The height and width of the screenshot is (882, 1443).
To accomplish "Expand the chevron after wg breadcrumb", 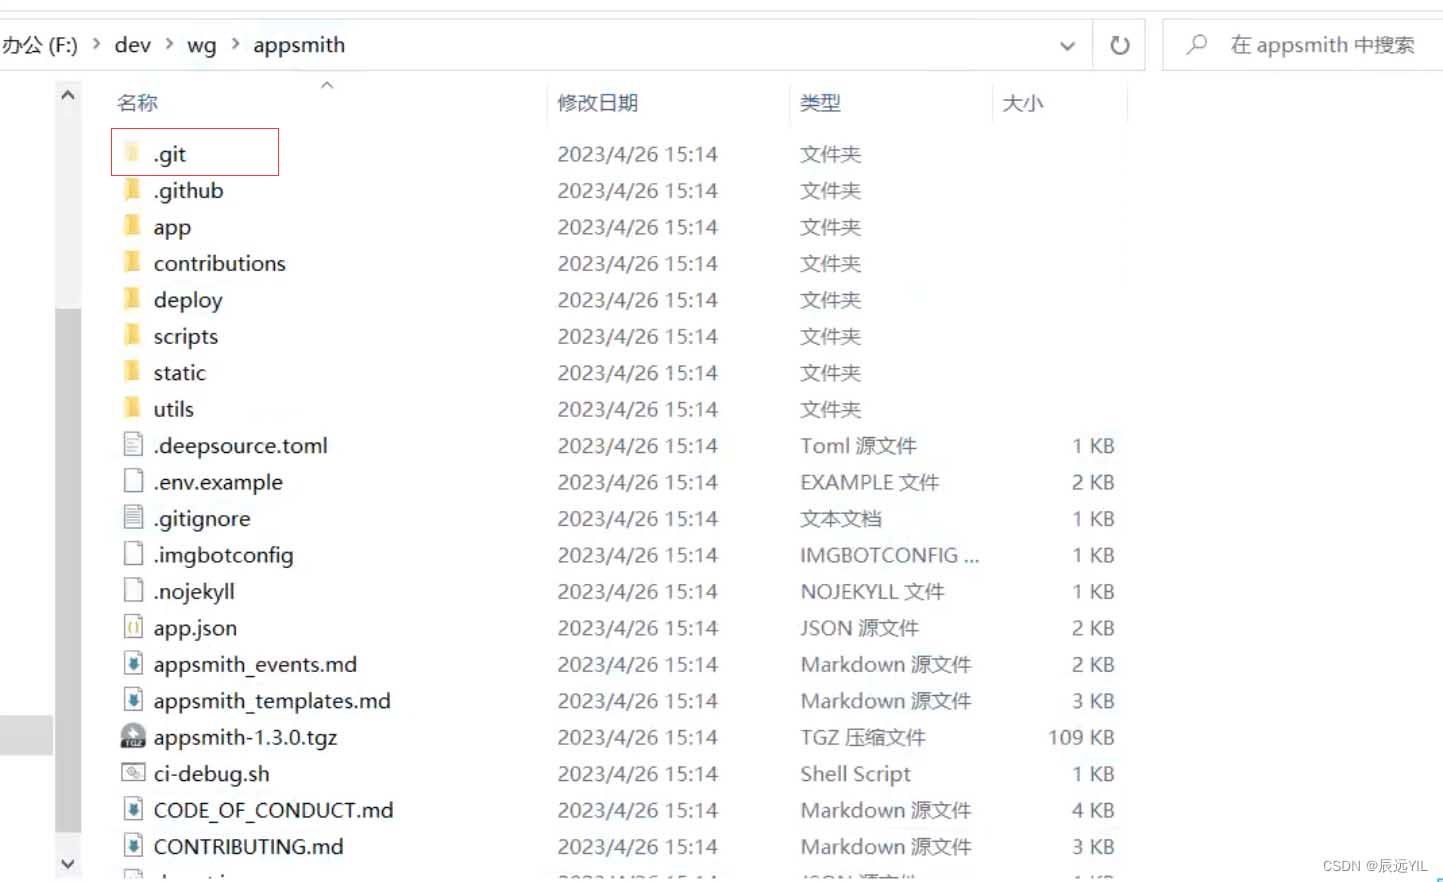I will point(235,44).
